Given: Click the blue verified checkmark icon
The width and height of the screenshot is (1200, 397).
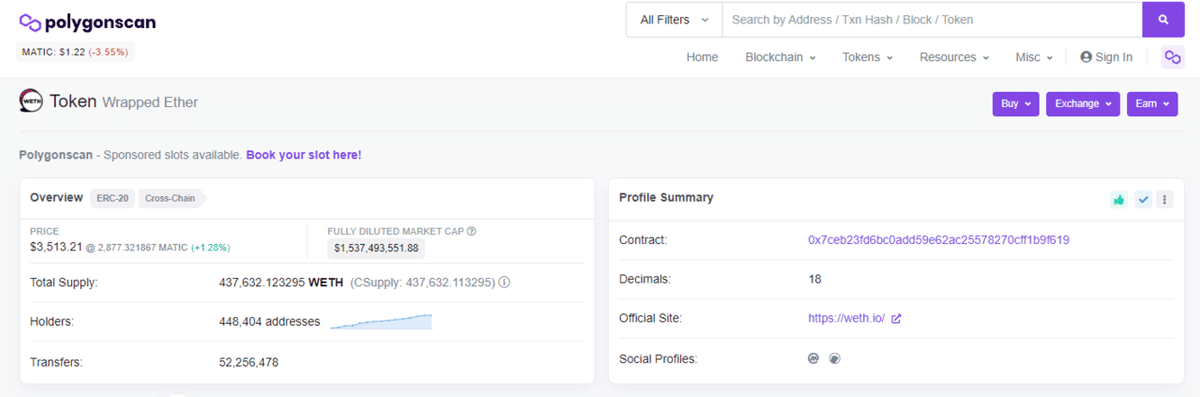Looking at the screenshot, I should [x=1144, y=199].
